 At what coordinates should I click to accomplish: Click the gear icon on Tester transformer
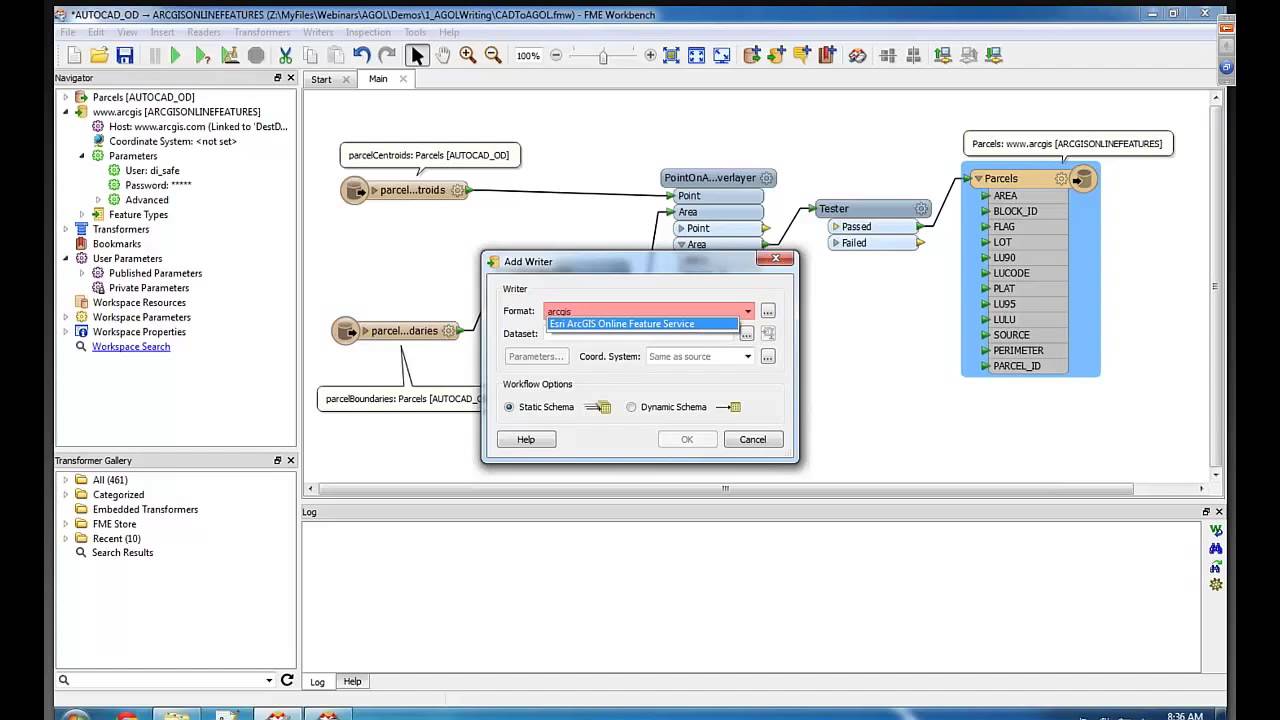(922, 209)
